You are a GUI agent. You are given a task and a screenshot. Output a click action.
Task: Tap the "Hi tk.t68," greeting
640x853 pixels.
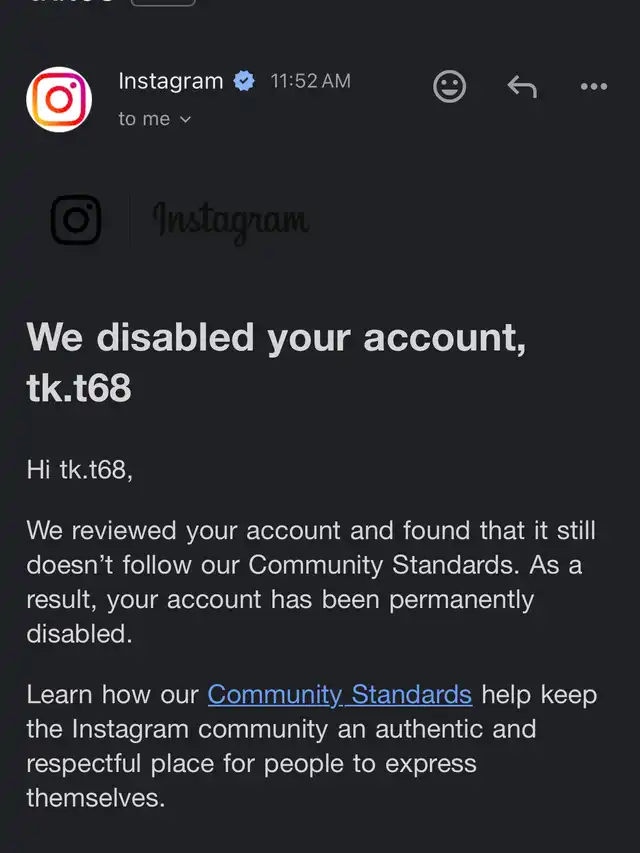[x=79, y=470]
